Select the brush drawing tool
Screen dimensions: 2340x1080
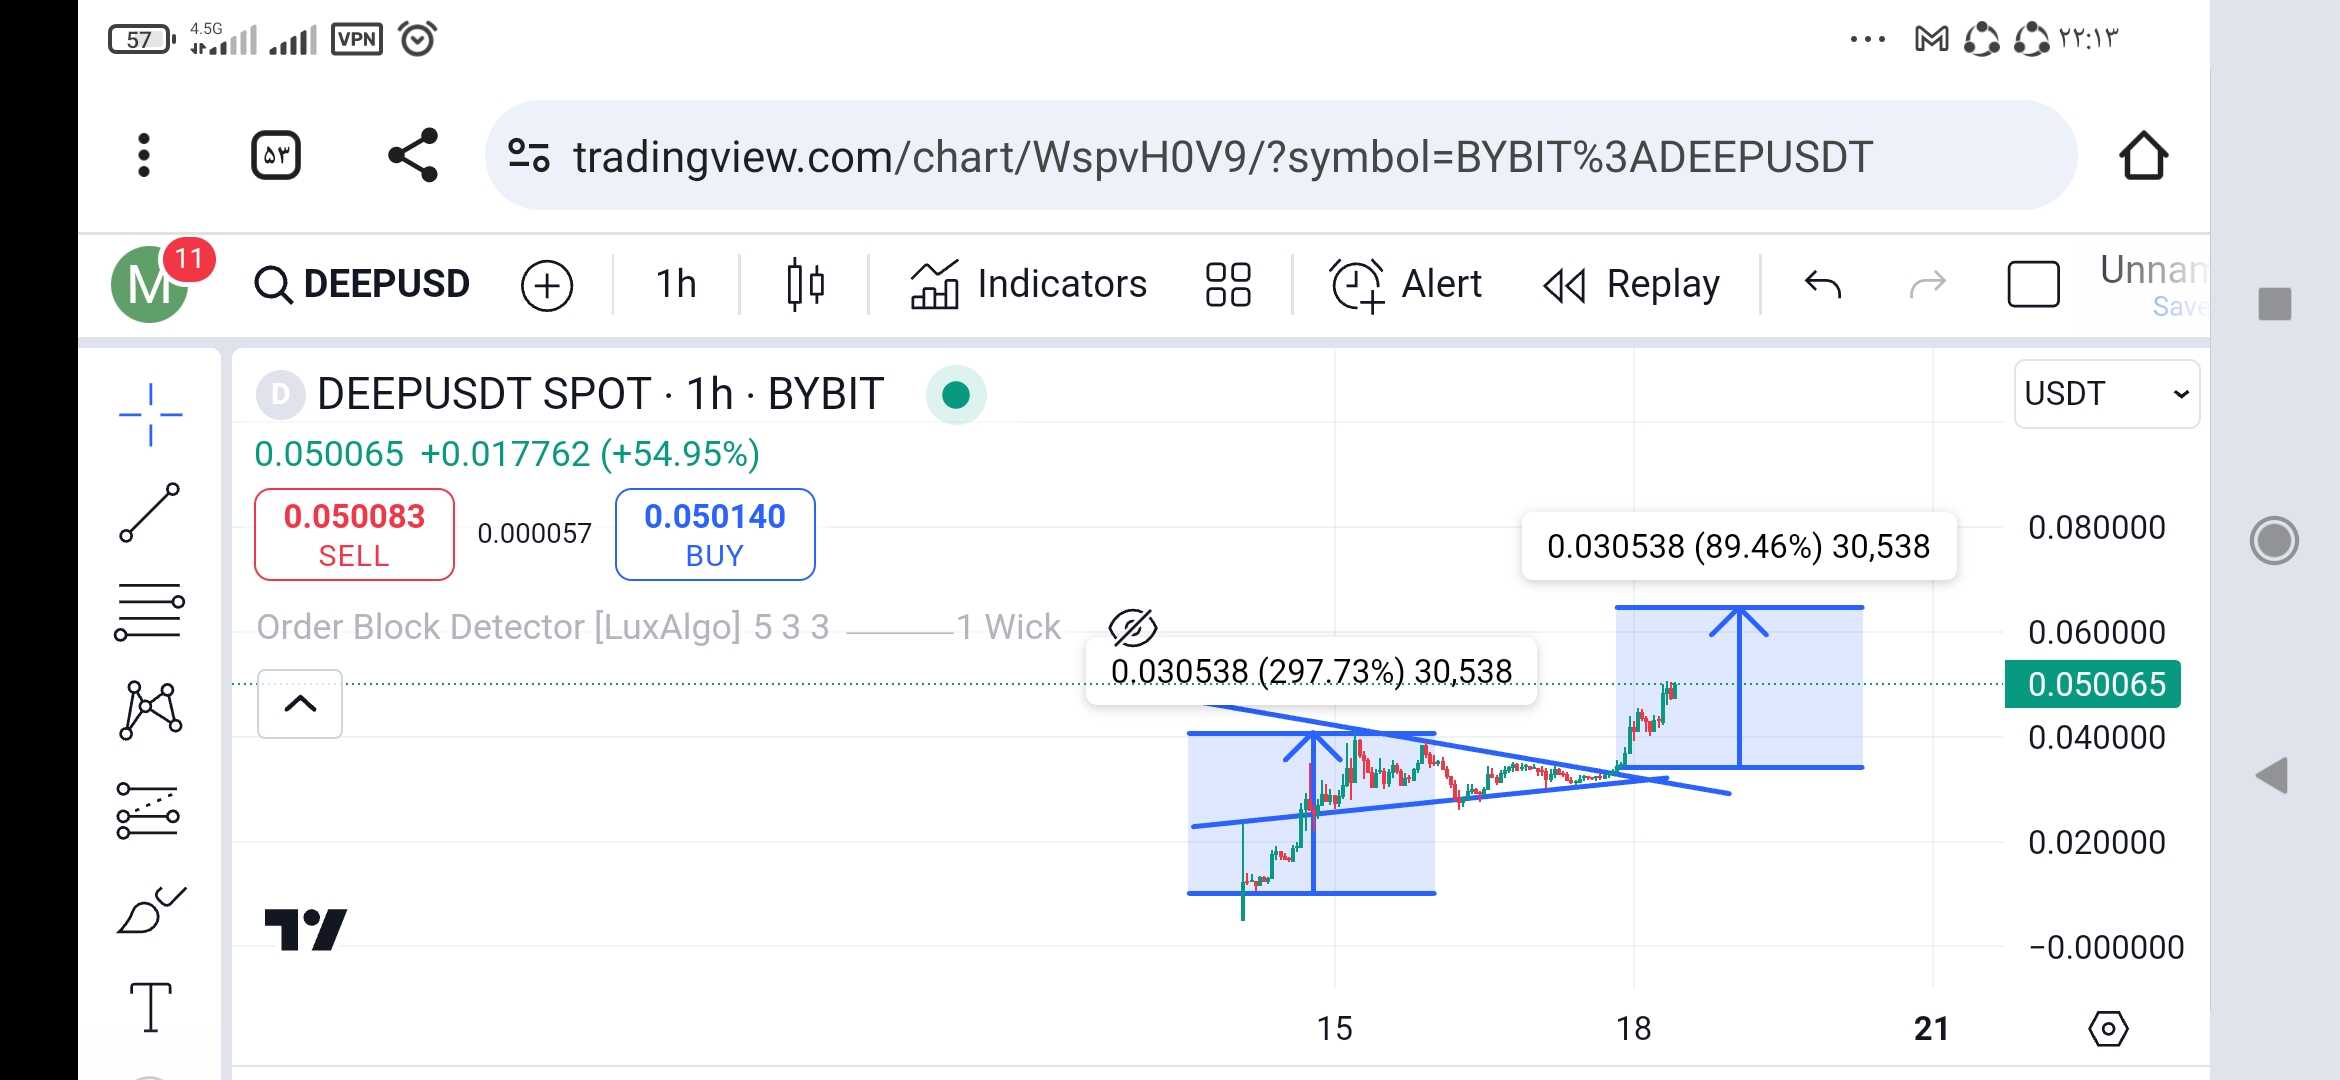[150, 910]
